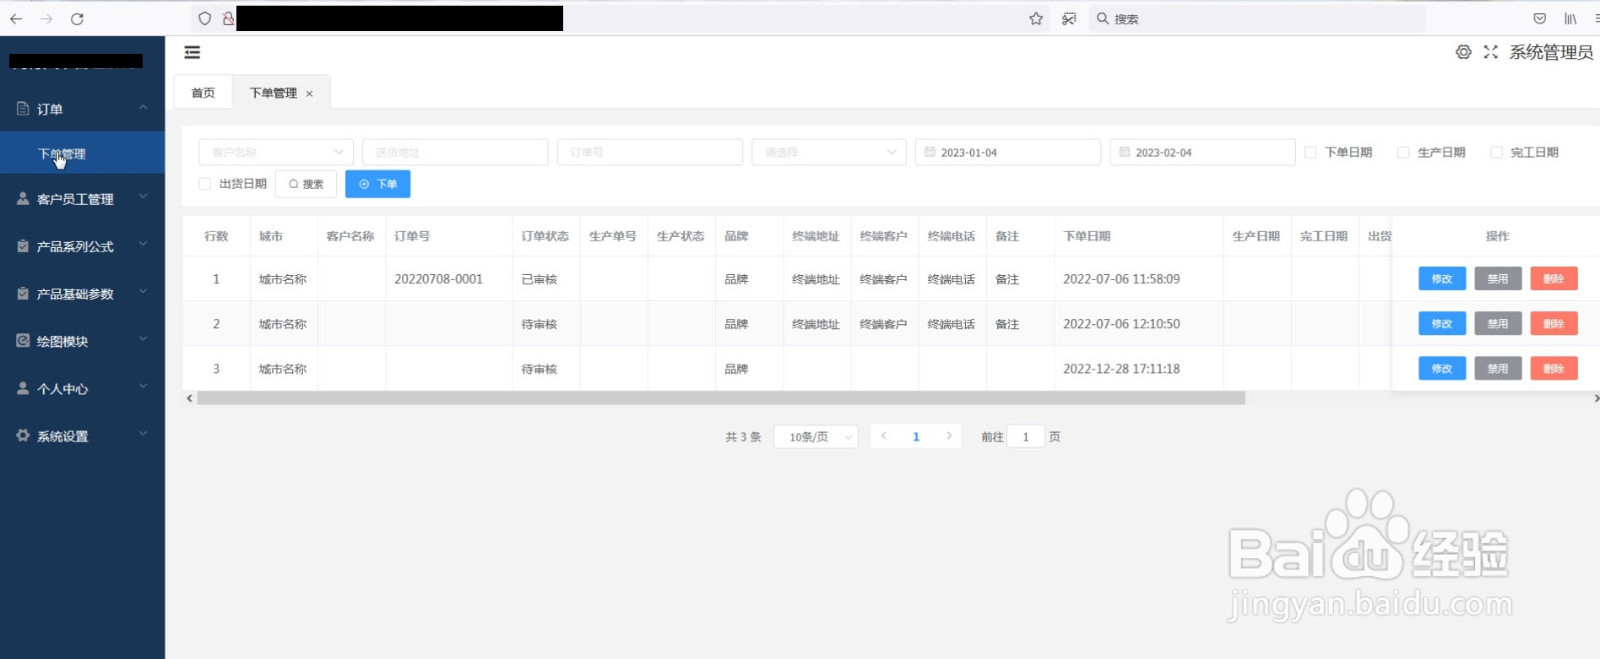The image size is (1600, 659).
Task: Open the 10条/页 page size dropdown
Action: click(x=816, y=437)
